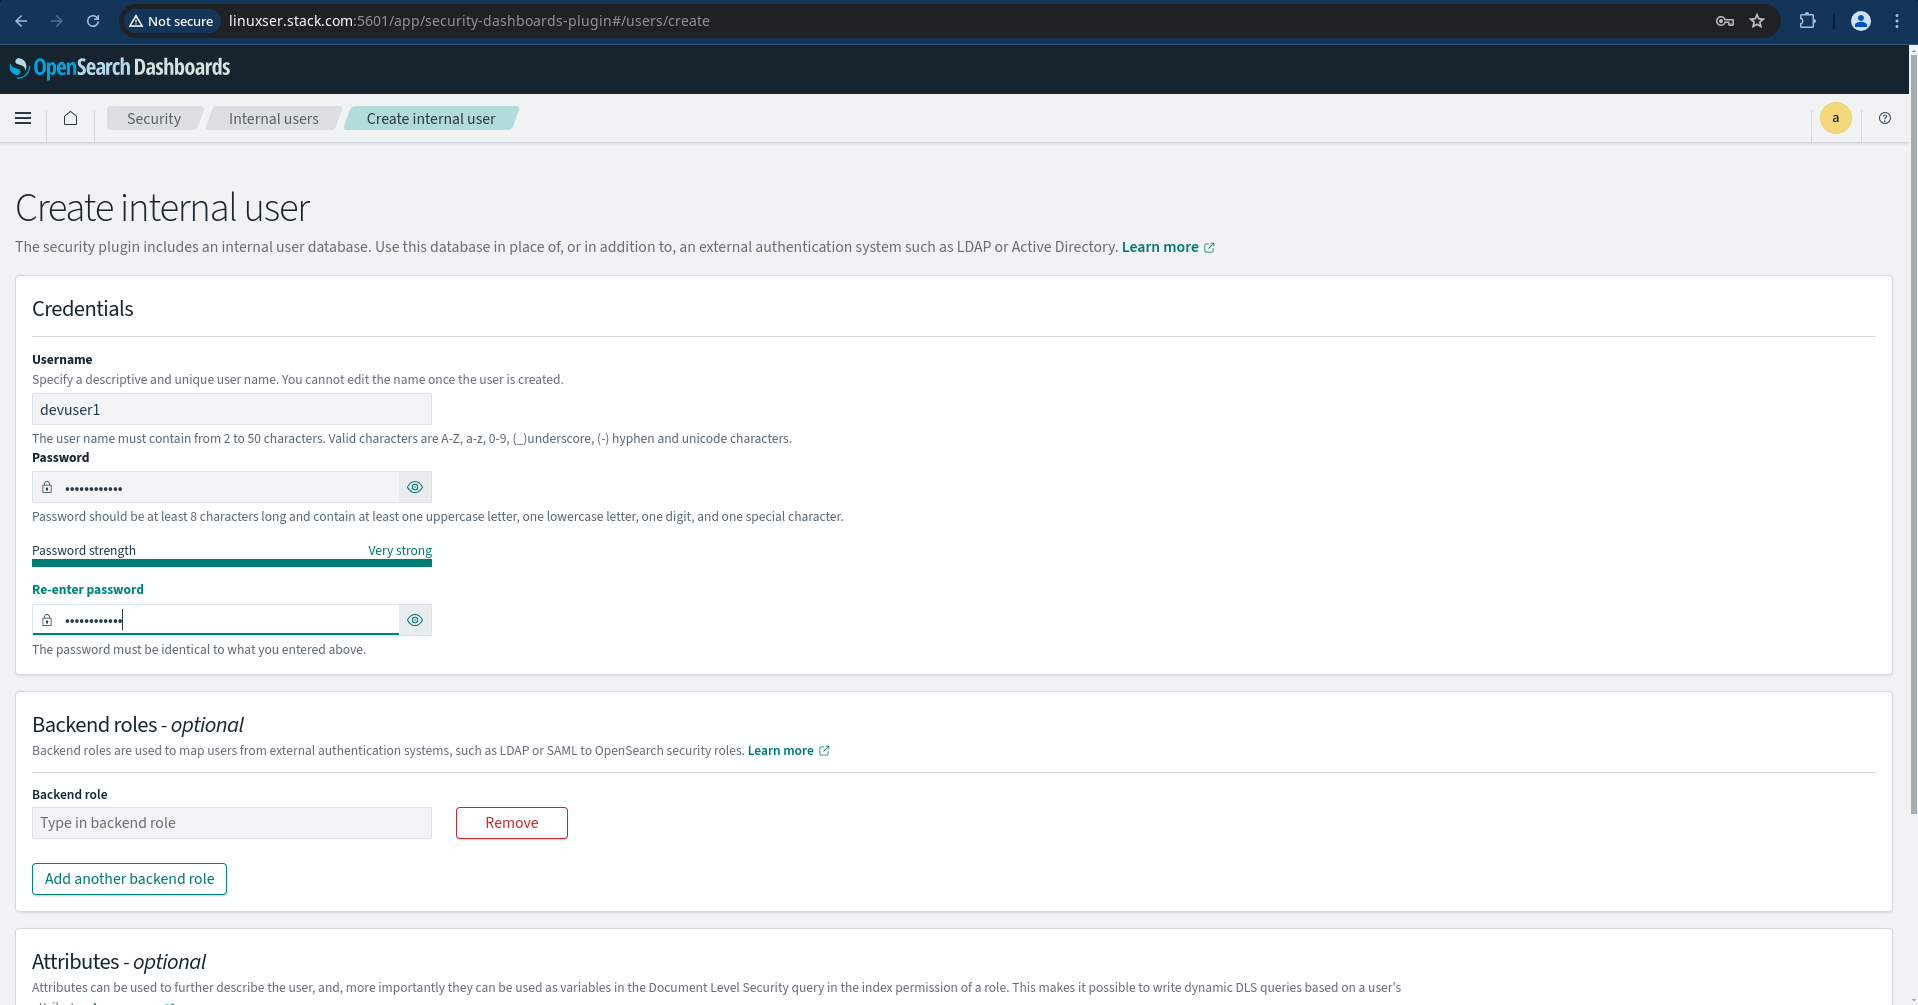Show the entered password
The image size is (1918, 1005).
(414, 487)
